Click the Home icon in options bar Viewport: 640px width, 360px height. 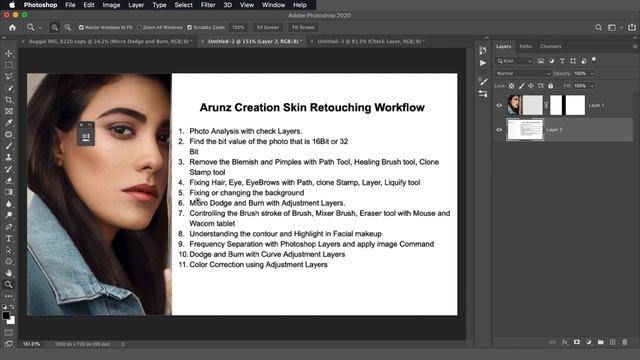click(13, 27)
